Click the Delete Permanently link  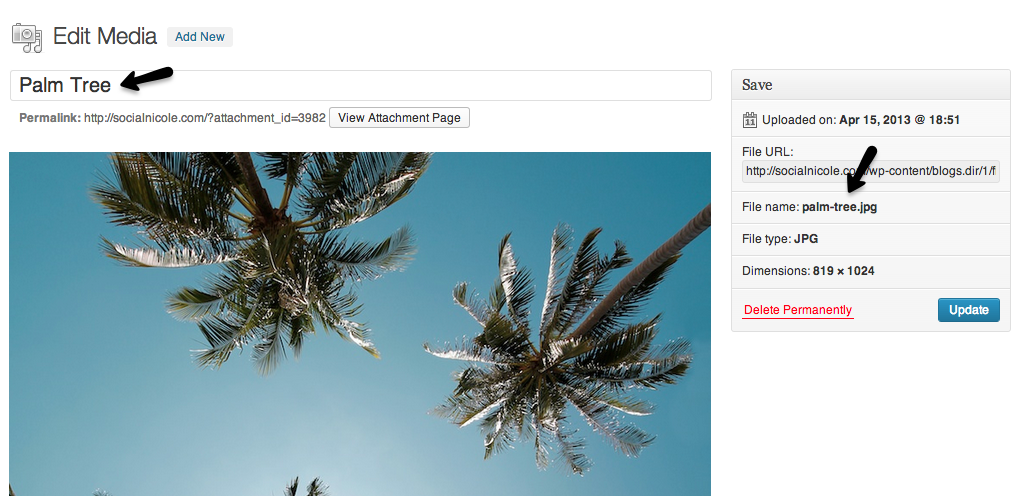[x=798, y=310]
